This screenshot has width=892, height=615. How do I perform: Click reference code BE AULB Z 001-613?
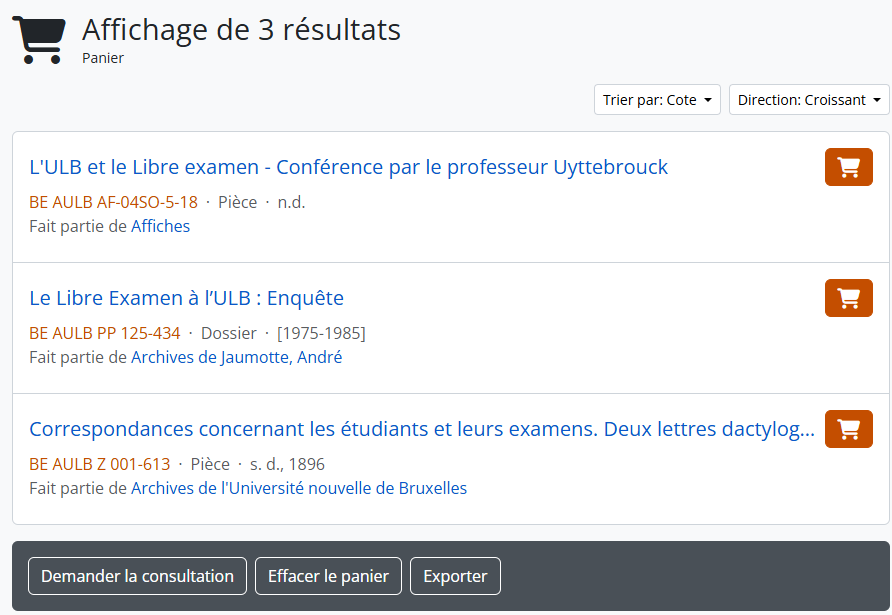[x=99, y=464]
